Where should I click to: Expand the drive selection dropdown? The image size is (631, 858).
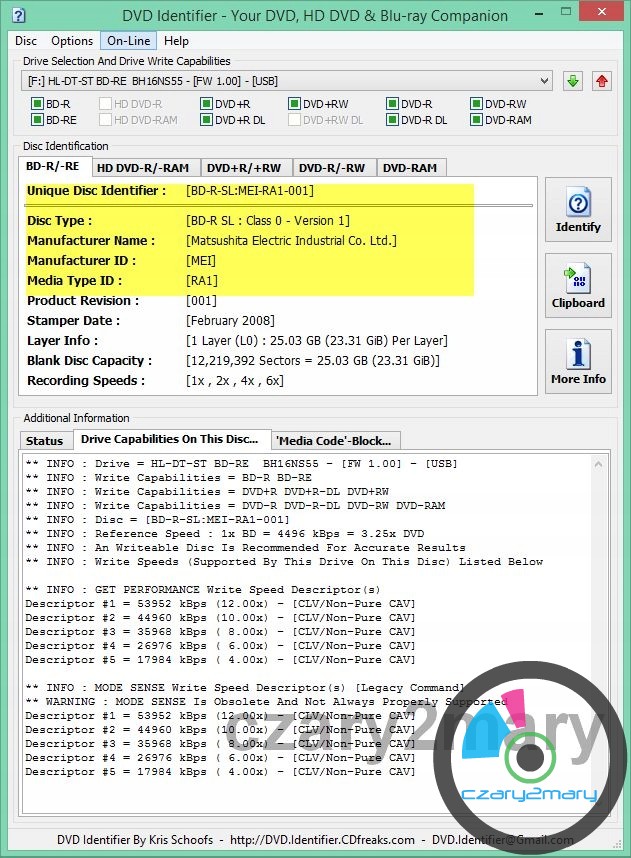(544, 81)
